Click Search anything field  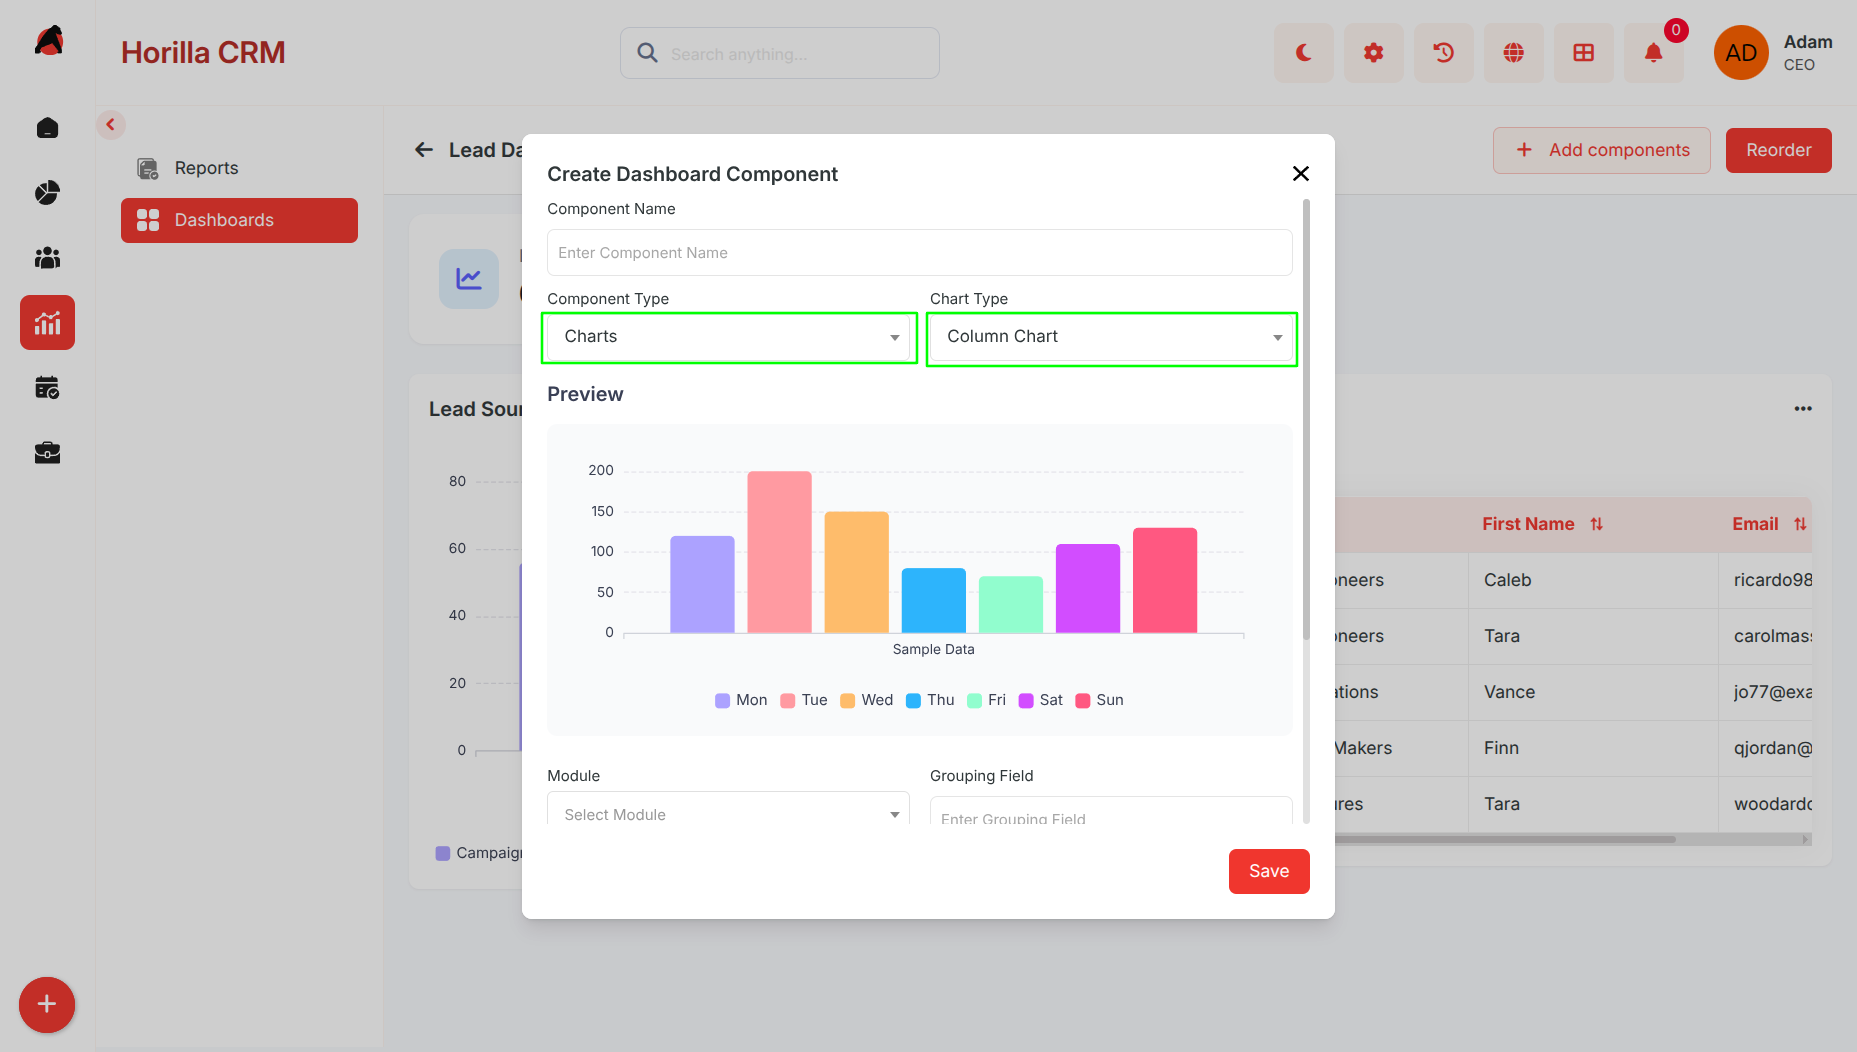pos(780,53)
